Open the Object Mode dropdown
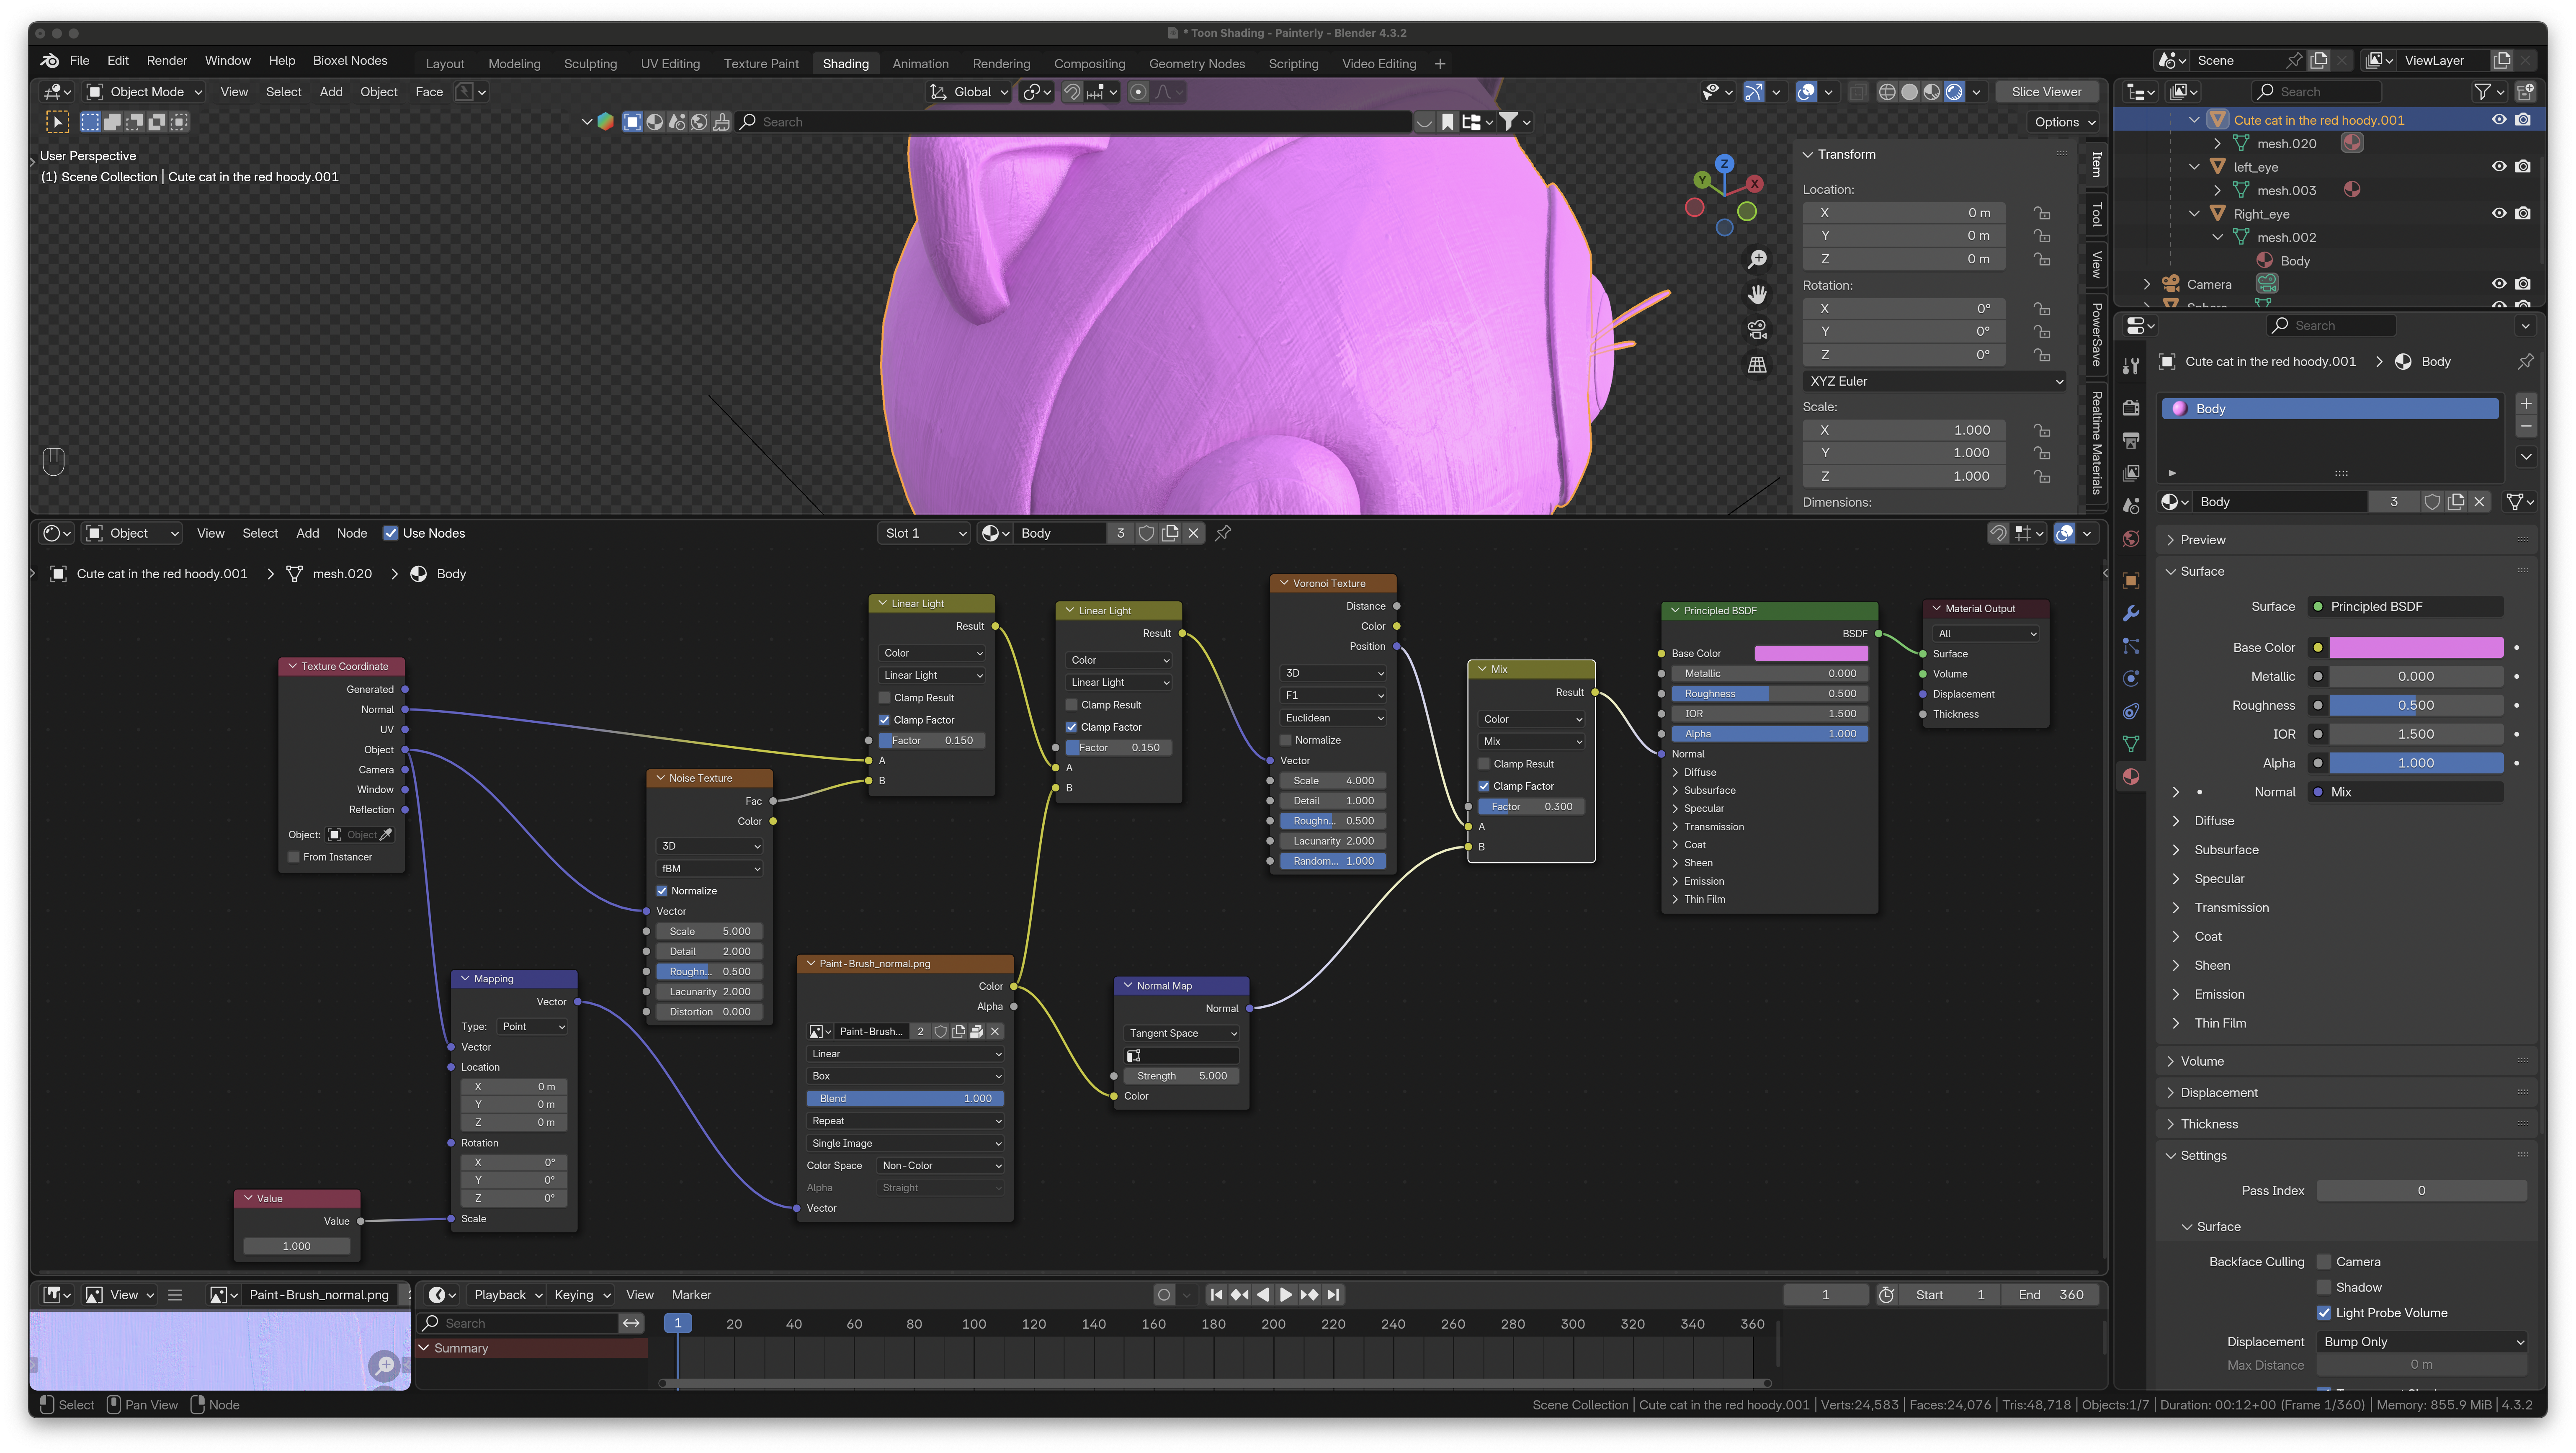Viewport: 2576px width, 1453px height. pyautogui.click(x=145, y=92)
